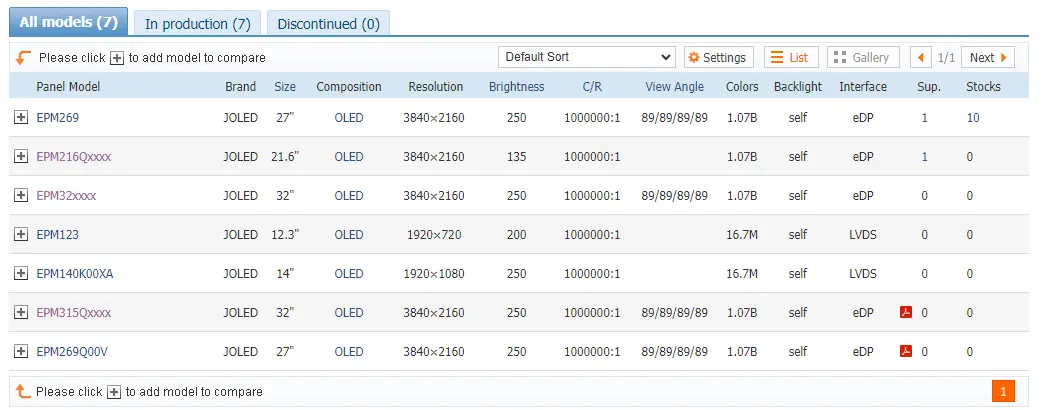
Task: Click LVDS interface cell of EPM140K00XA
Action: [x=863, y=273]
